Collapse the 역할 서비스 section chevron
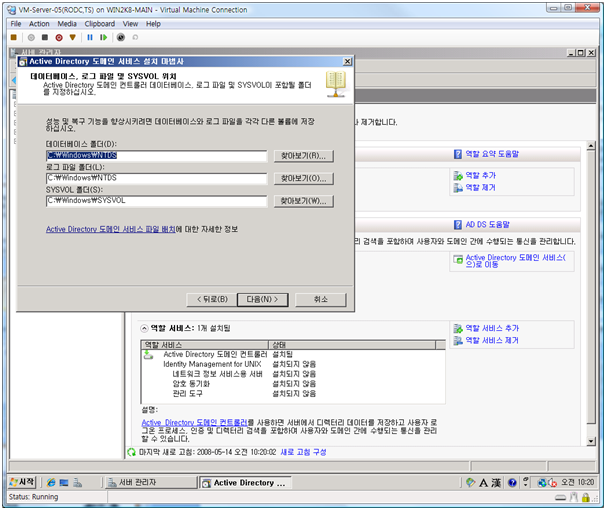This screenshot has width=606, height=510. 144,329
